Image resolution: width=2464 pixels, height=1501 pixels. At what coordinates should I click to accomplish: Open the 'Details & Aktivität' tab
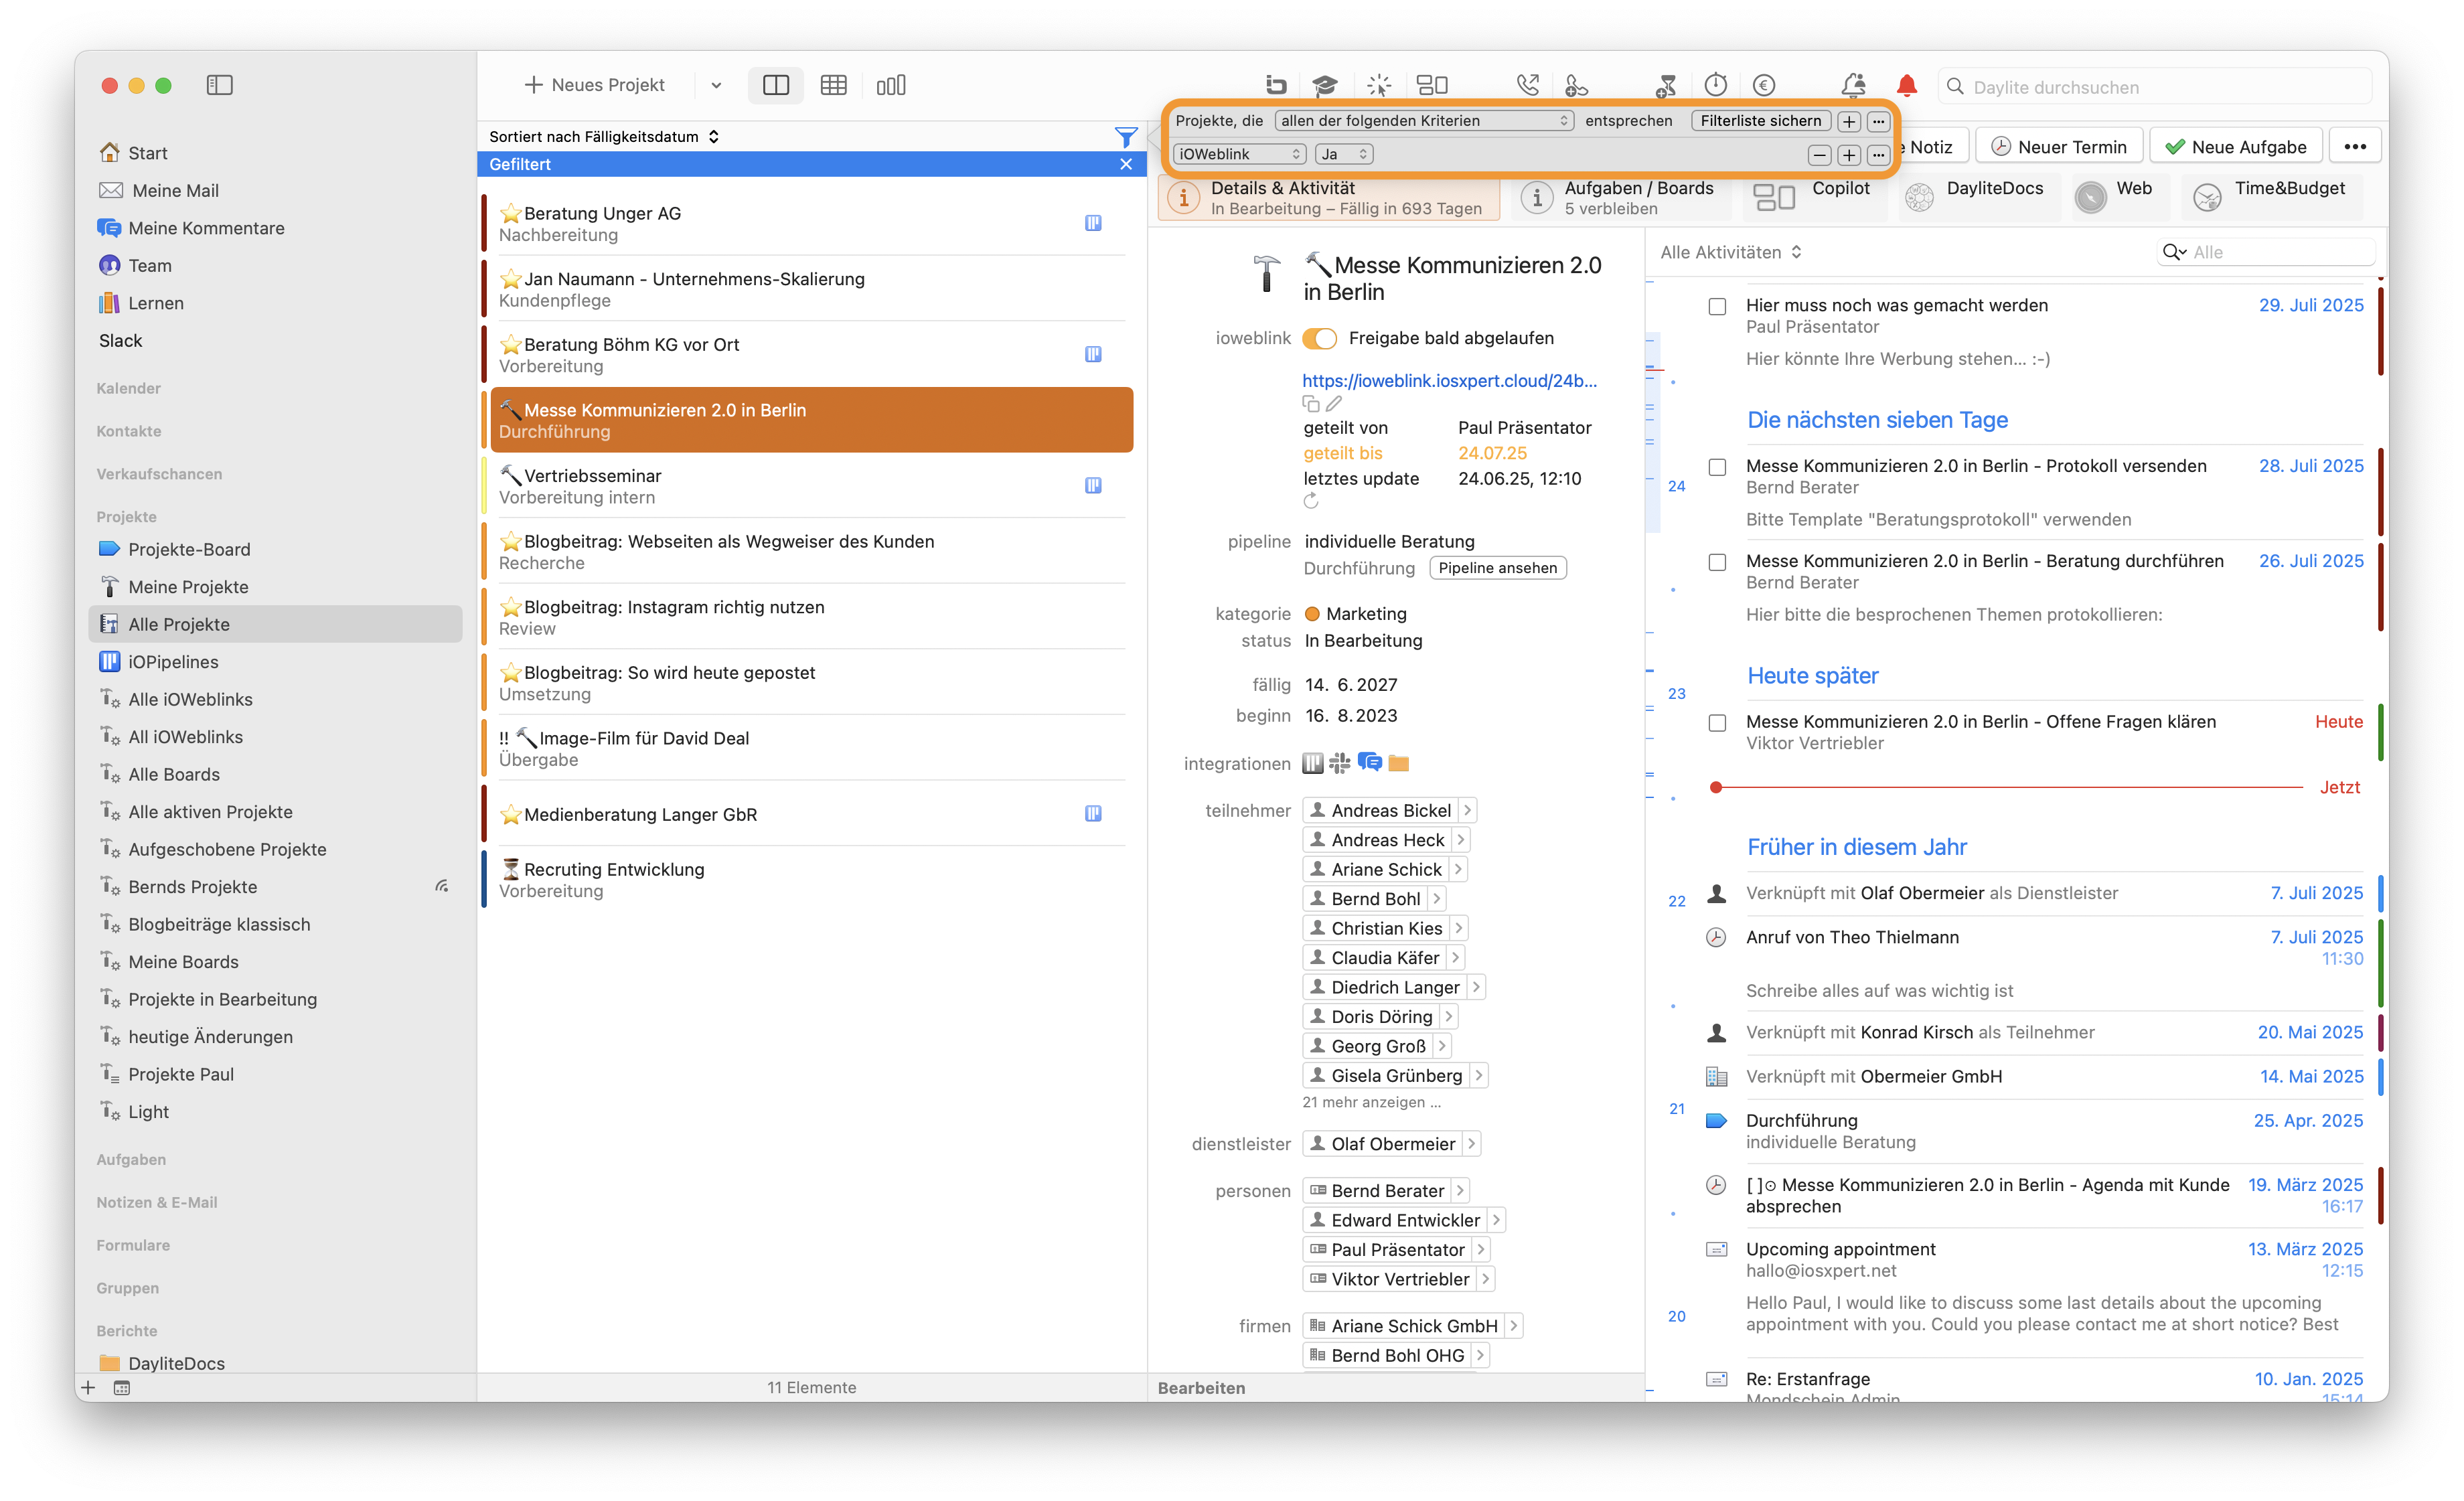(1329, 198)
